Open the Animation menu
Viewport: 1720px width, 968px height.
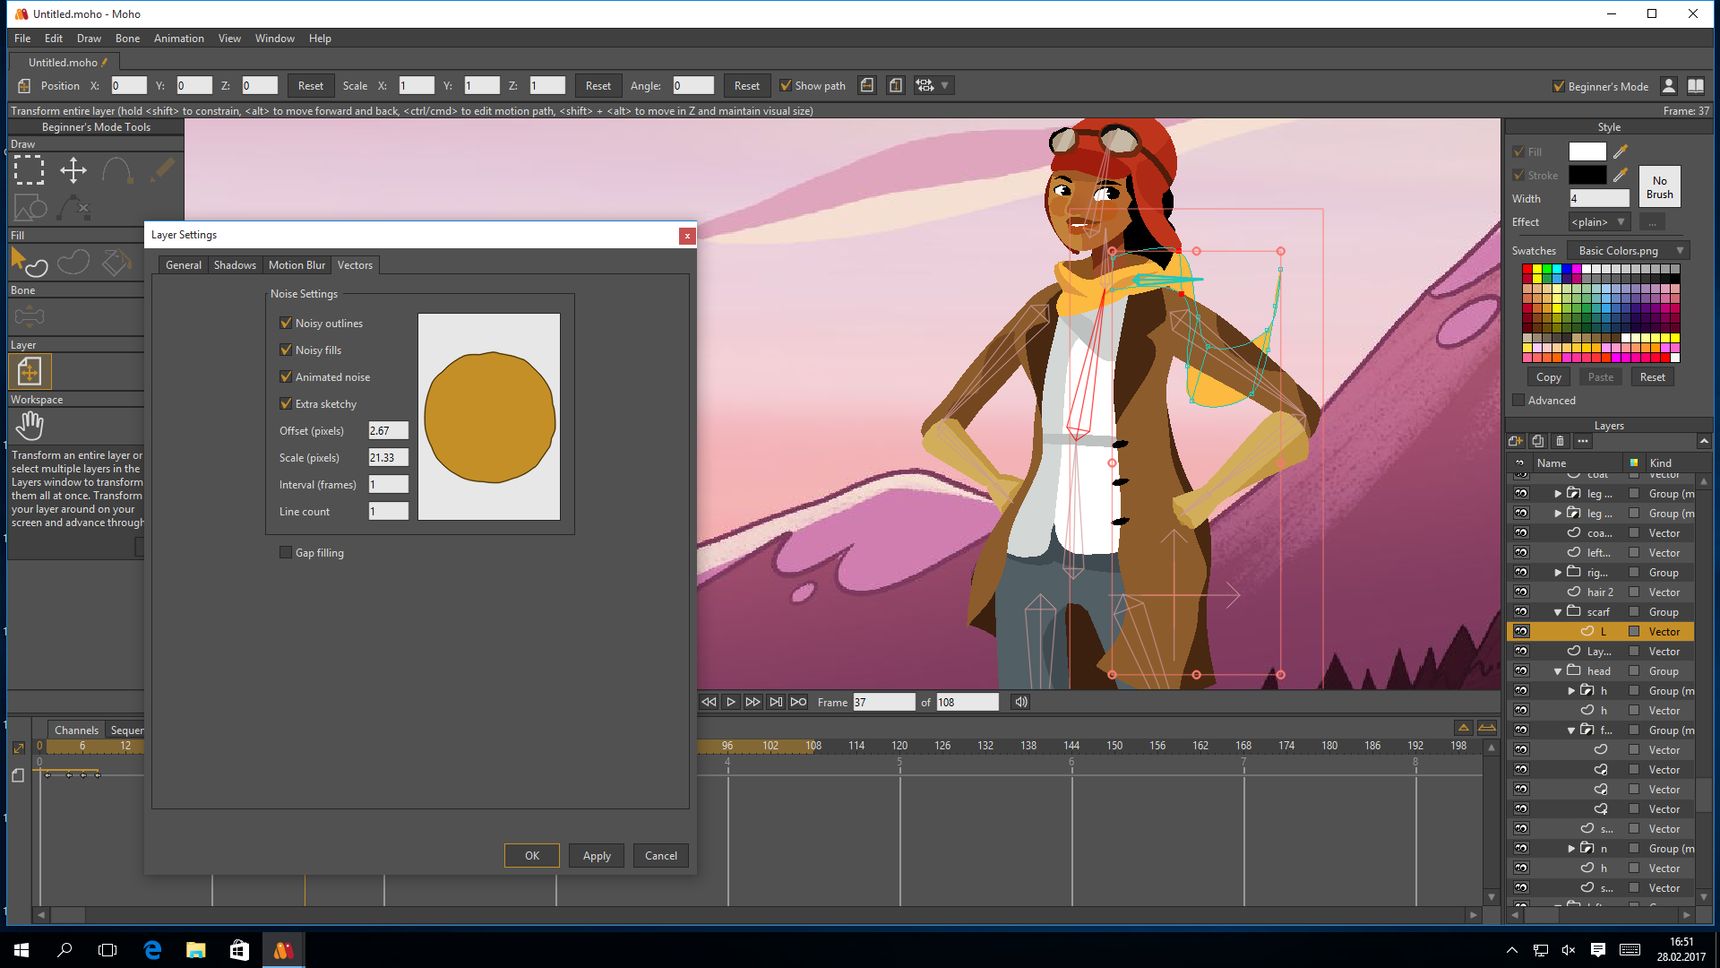(x=179, y=38)
